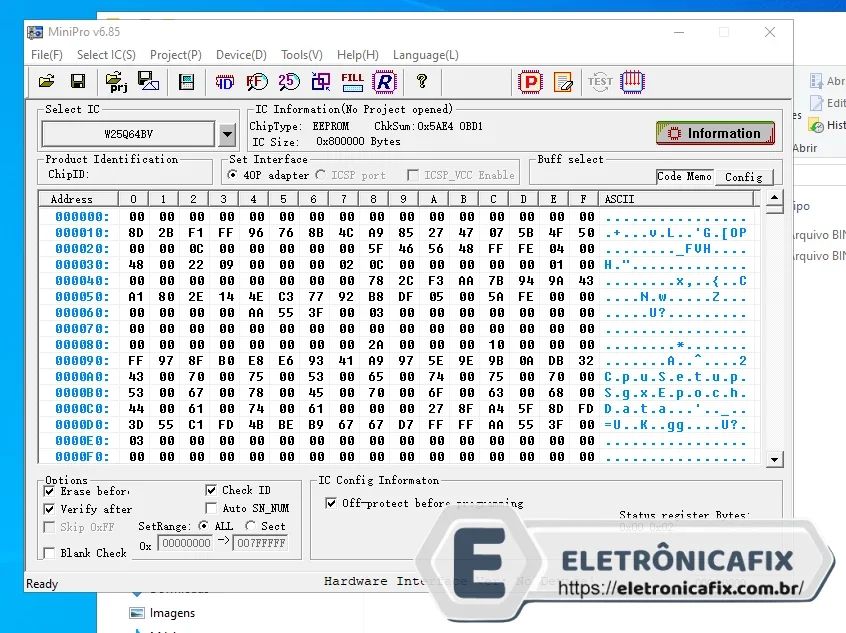Open the File(F) menu
The image size is (846, 633).
pyautogui.click(x=47, y=55)
